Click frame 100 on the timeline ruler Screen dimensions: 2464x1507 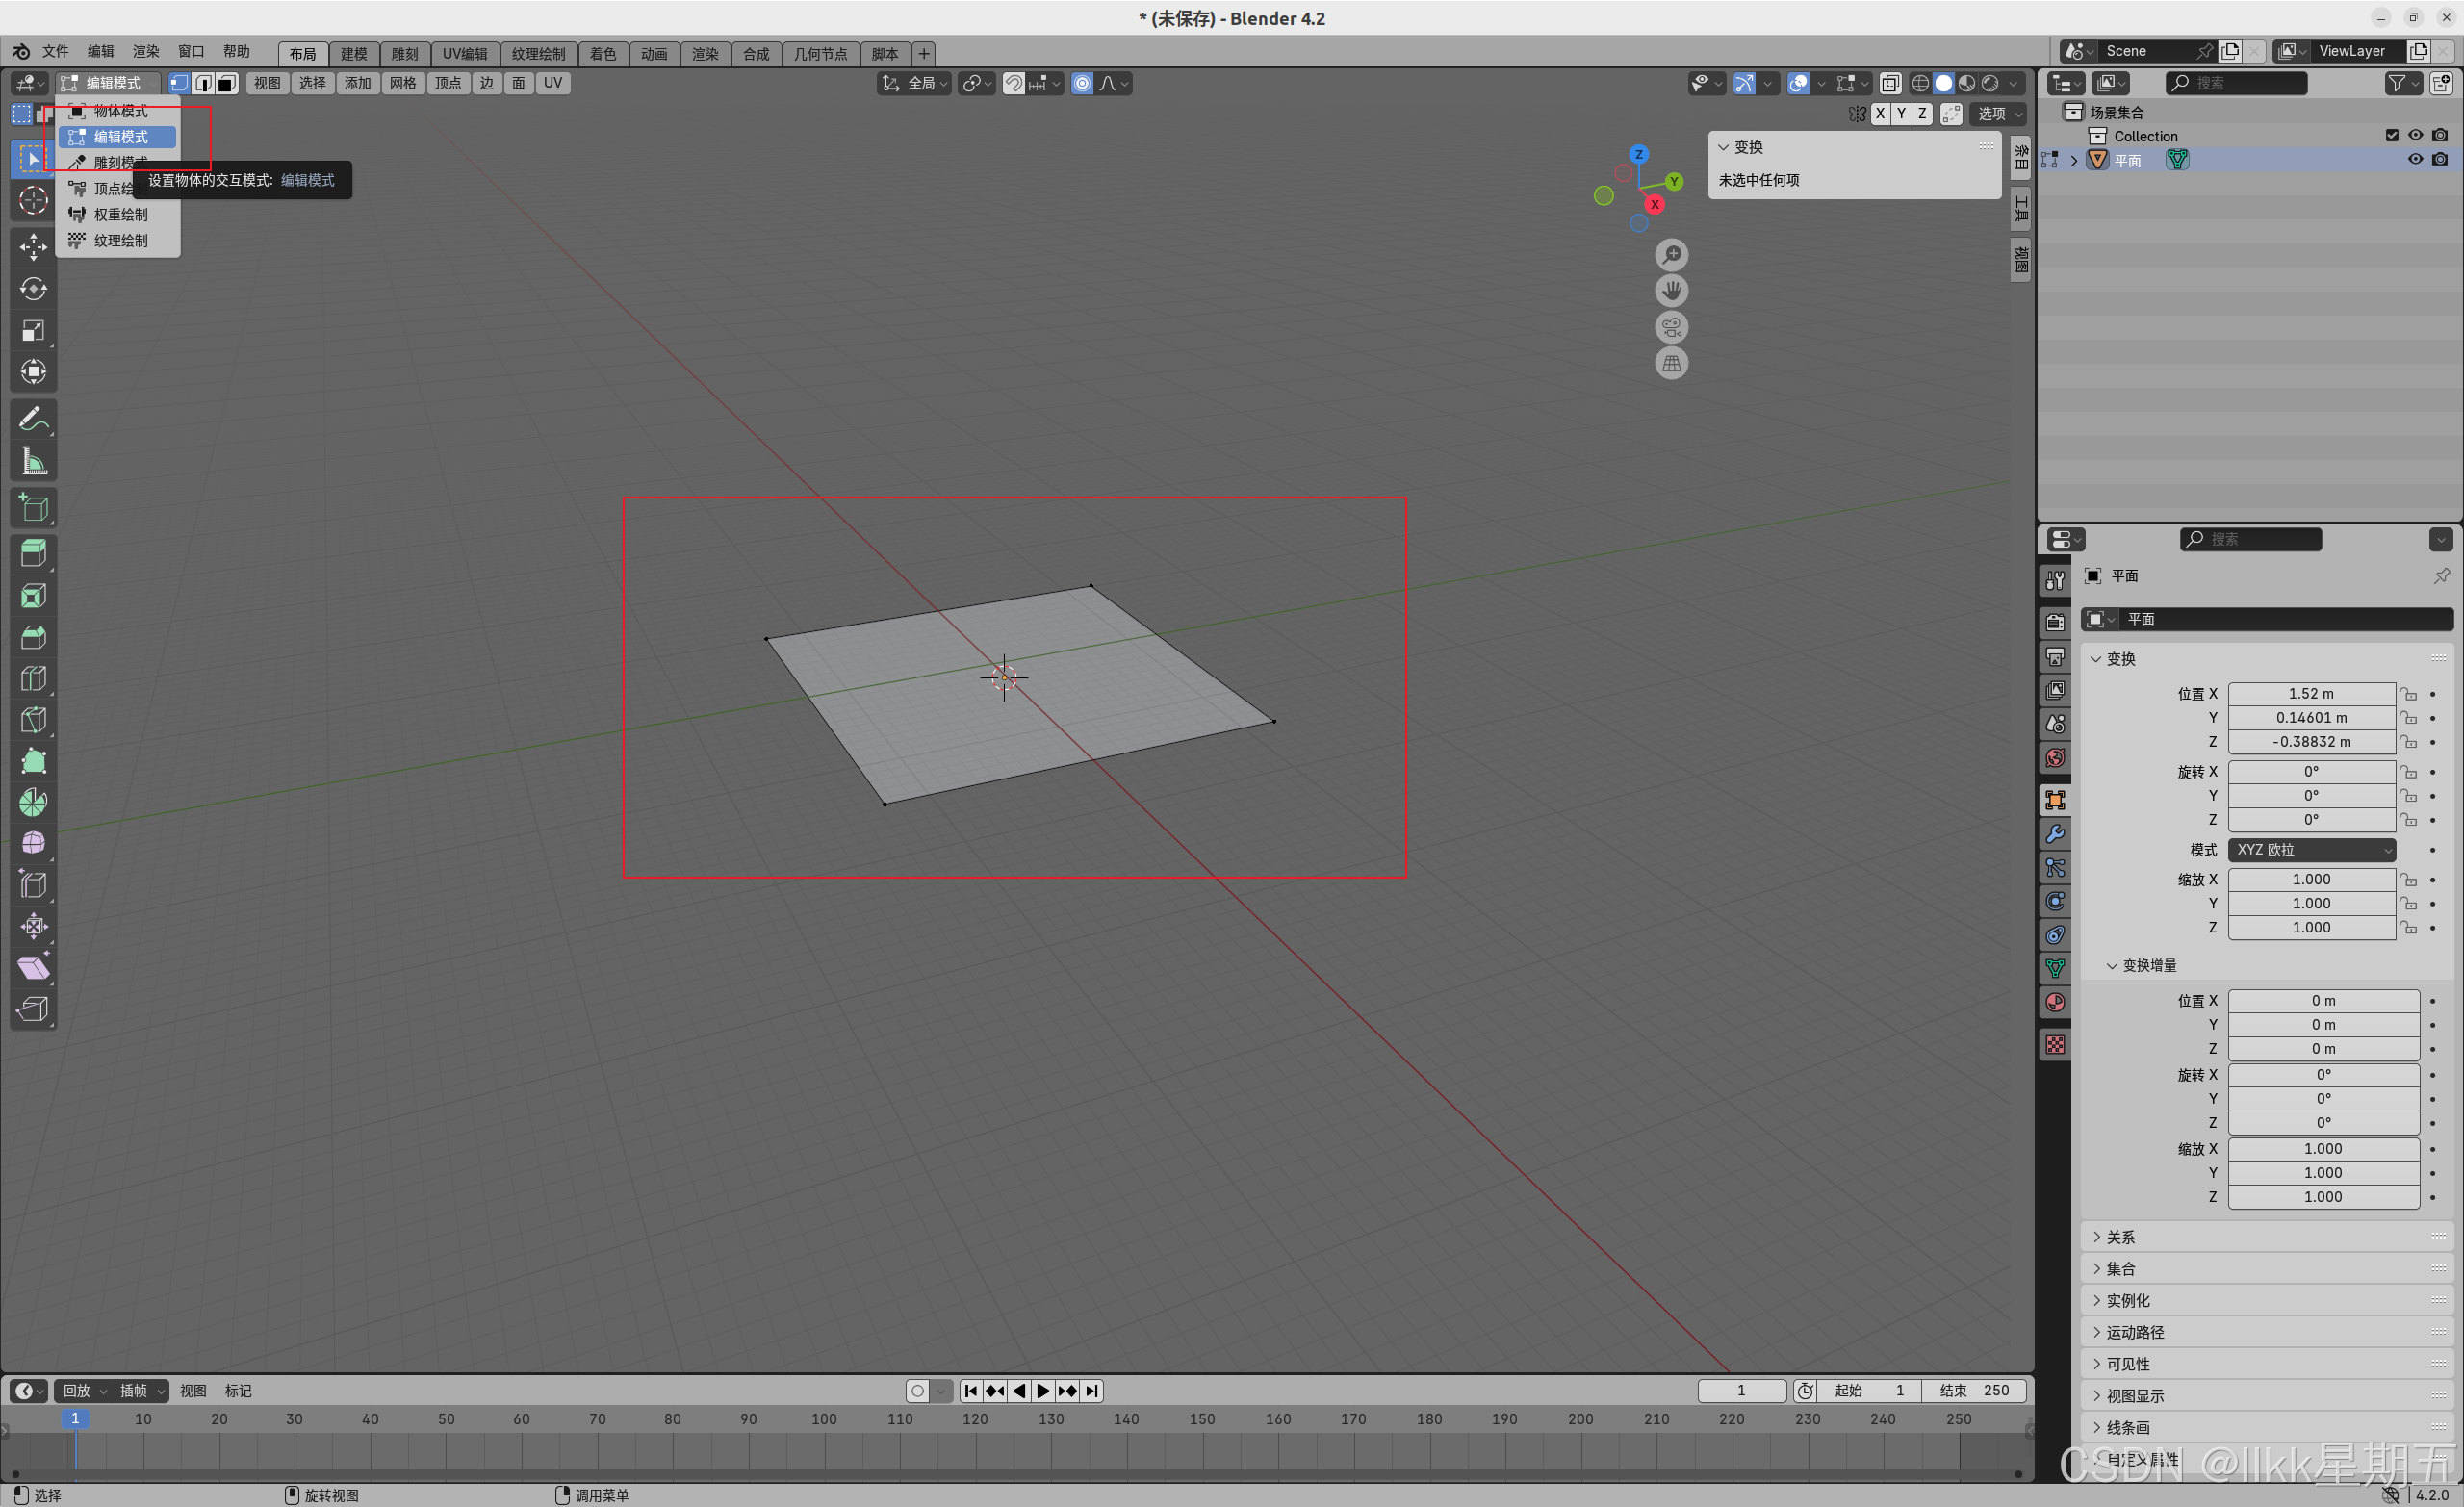(824, 1419)
